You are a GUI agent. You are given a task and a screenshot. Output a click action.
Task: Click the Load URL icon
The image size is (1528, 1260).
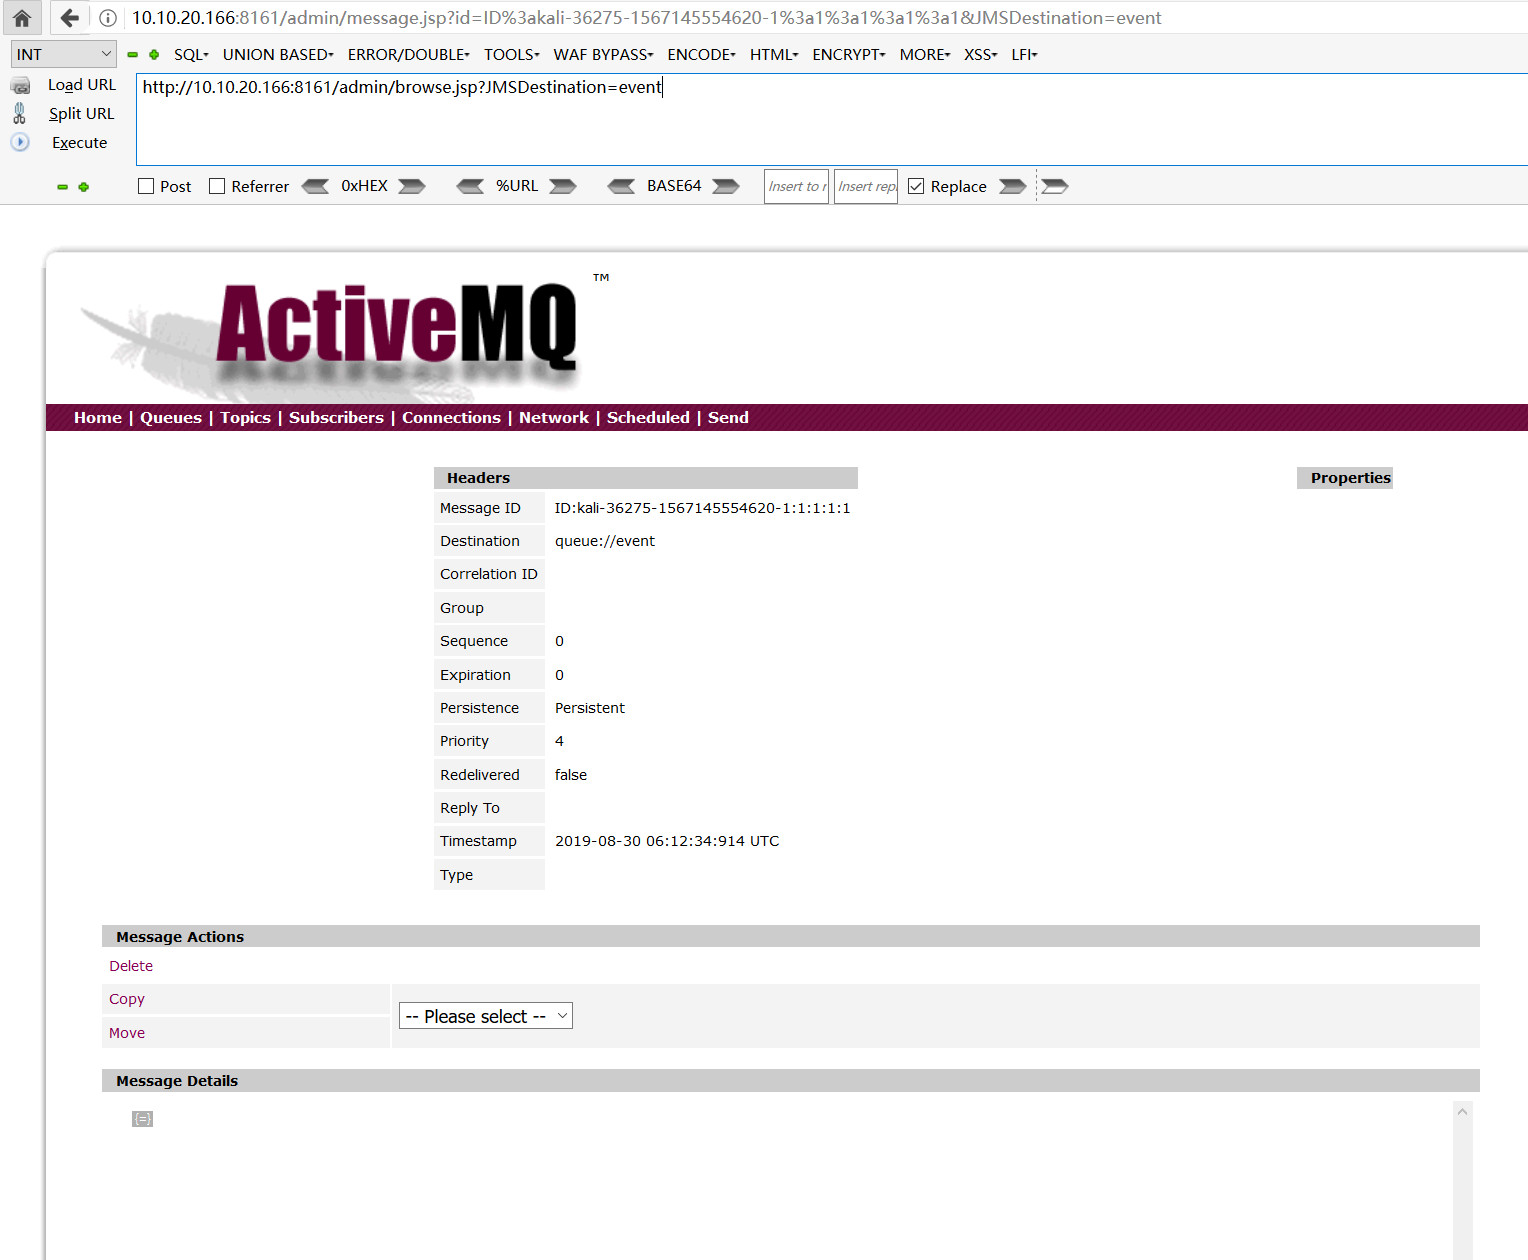pos(20,86)
